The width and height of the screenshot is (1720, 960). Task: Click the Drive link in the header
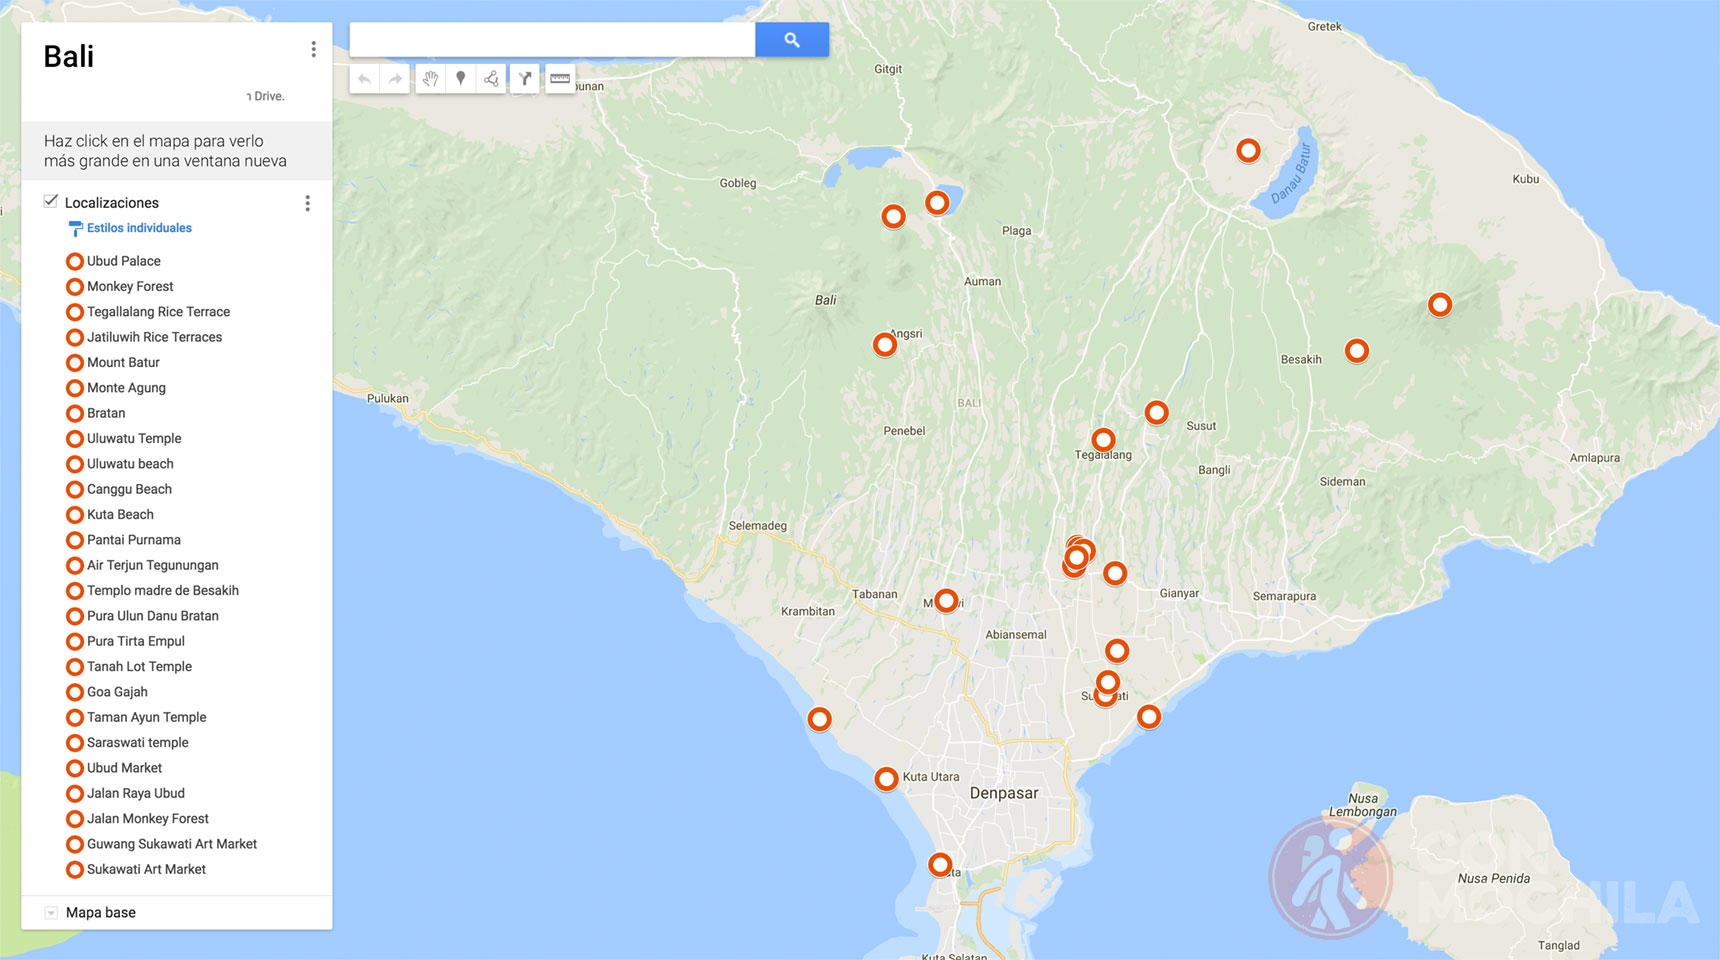[x=266, y=96]
